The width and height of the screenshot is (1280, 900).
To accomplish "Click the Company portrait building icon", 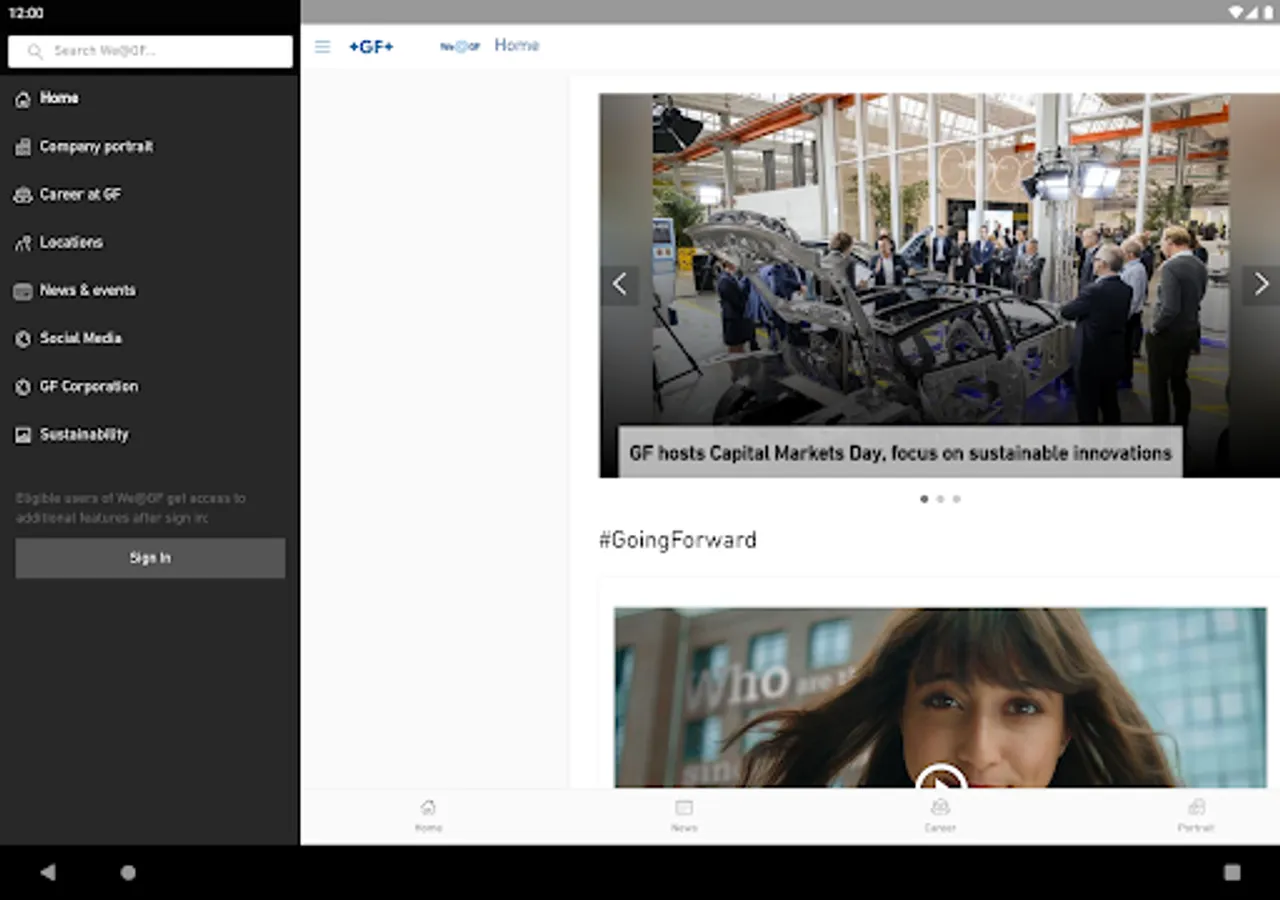I will click(23, 147).
